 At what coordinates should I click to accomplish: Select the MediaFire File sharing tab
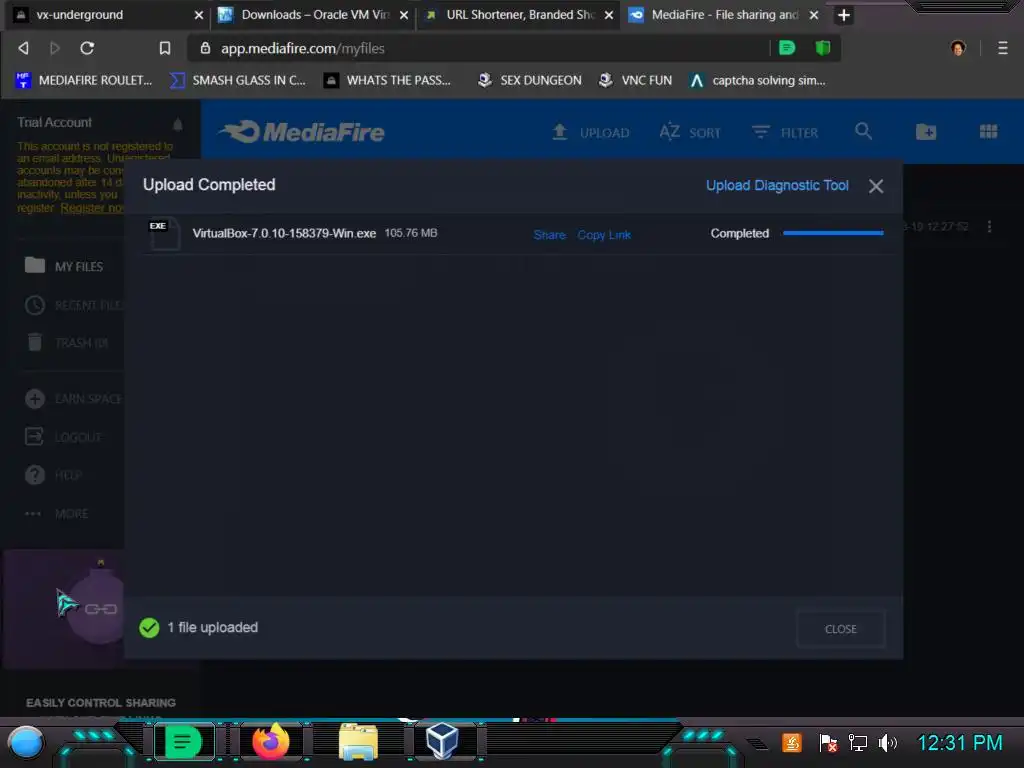click(725, 14)
